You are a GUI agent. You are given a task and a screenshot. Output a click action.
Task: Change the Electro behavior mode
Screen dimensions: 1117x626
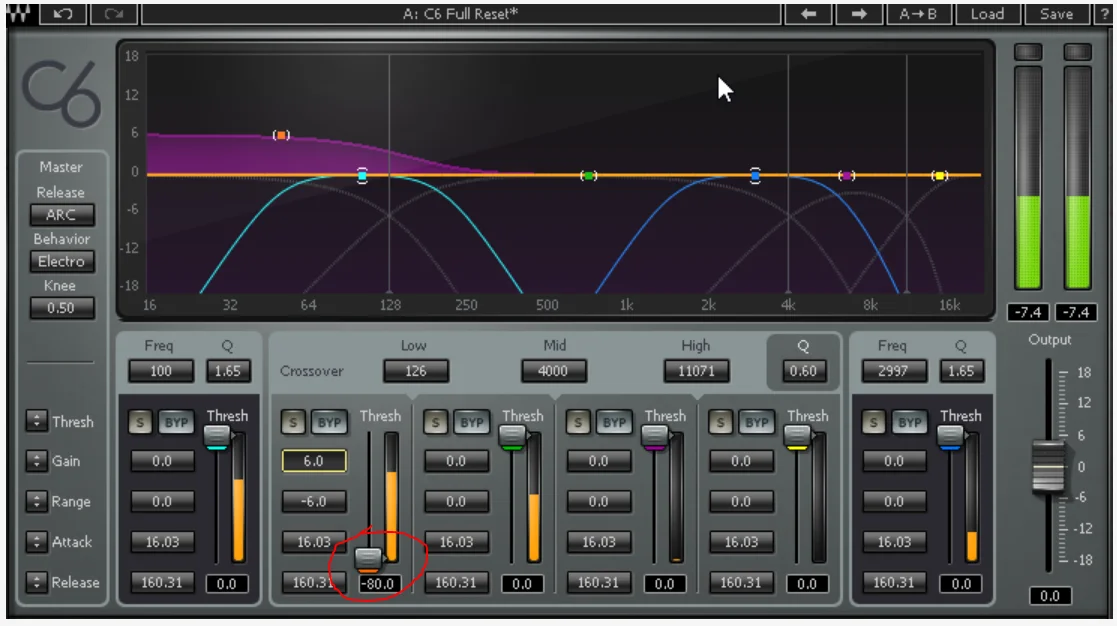[61, 261]
